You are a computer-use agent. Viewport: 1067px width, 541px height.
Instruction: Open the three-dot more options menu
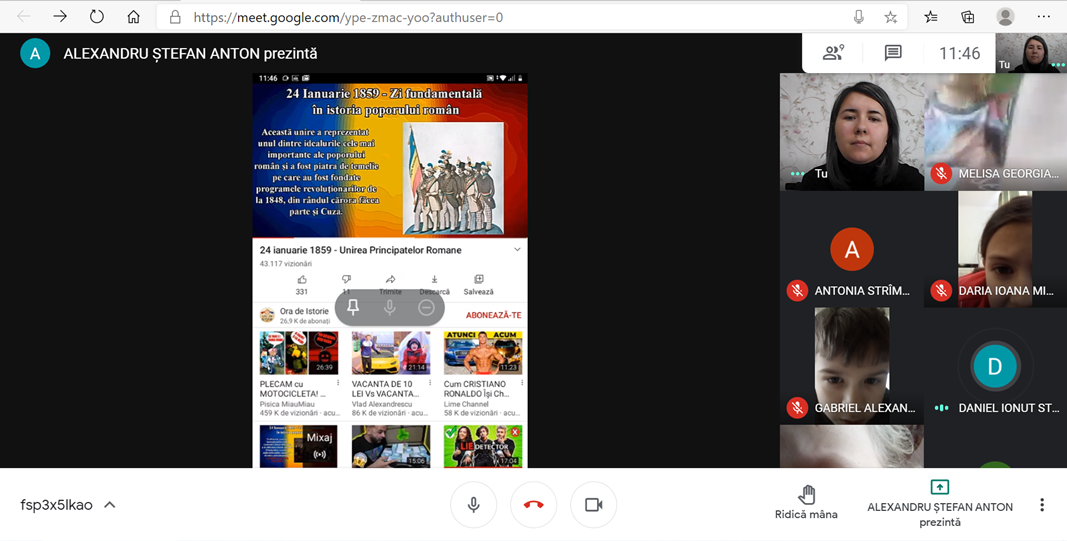[1041, 505]
